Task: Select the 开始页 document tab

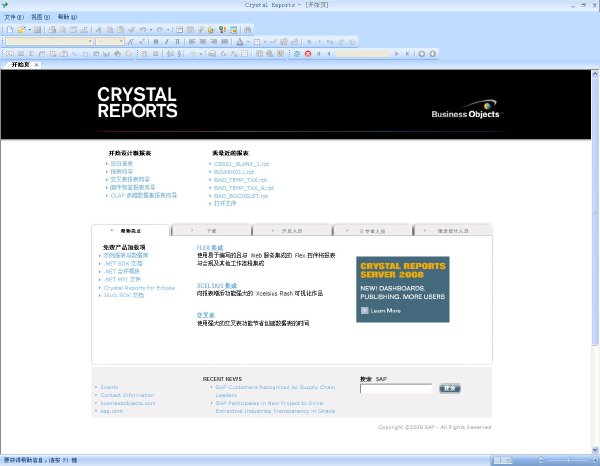Action: pos(20,65)
